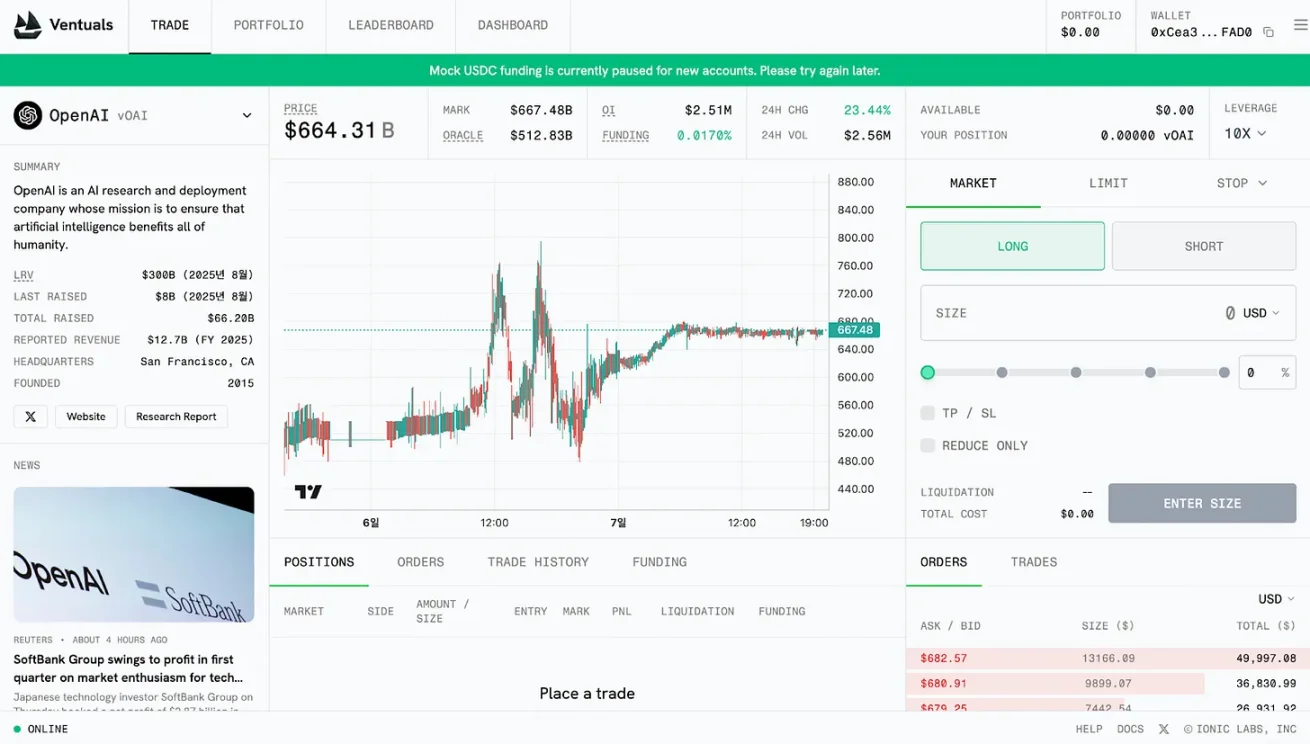Open the LEADERBOARD page
Image resolution: width=1310 pixels, height=744 pixels.
point(390,24)
